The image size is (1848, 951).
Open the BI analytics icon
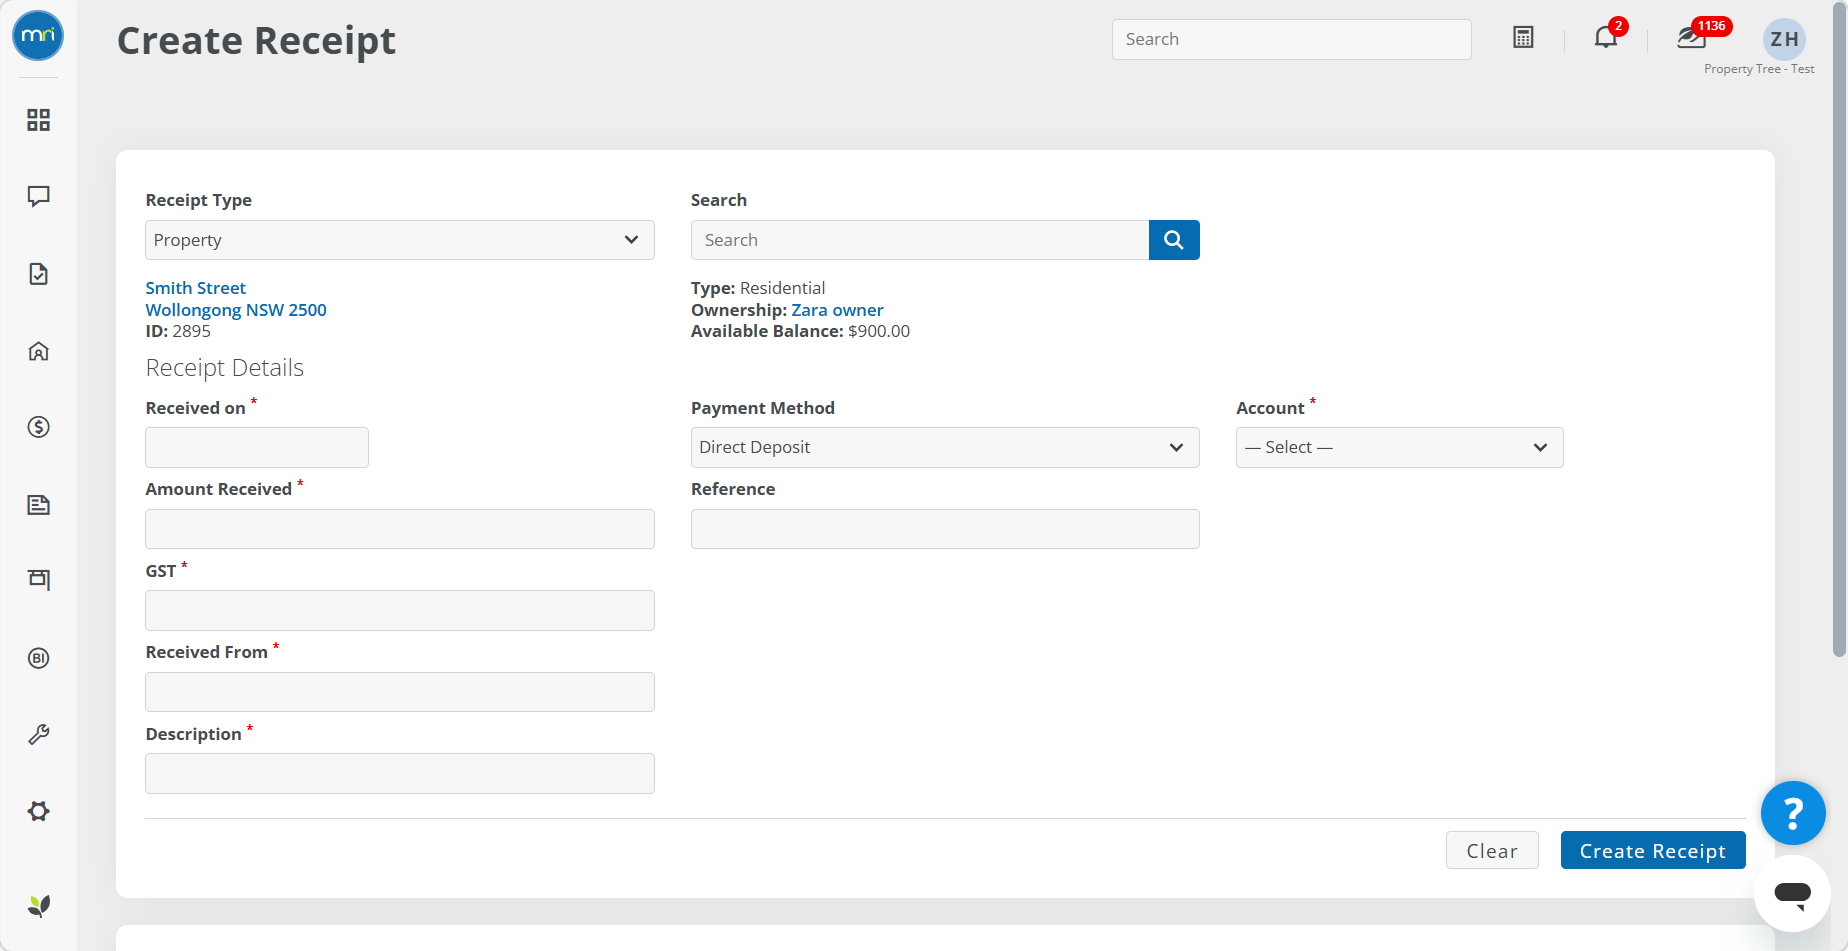pos(38,658)
